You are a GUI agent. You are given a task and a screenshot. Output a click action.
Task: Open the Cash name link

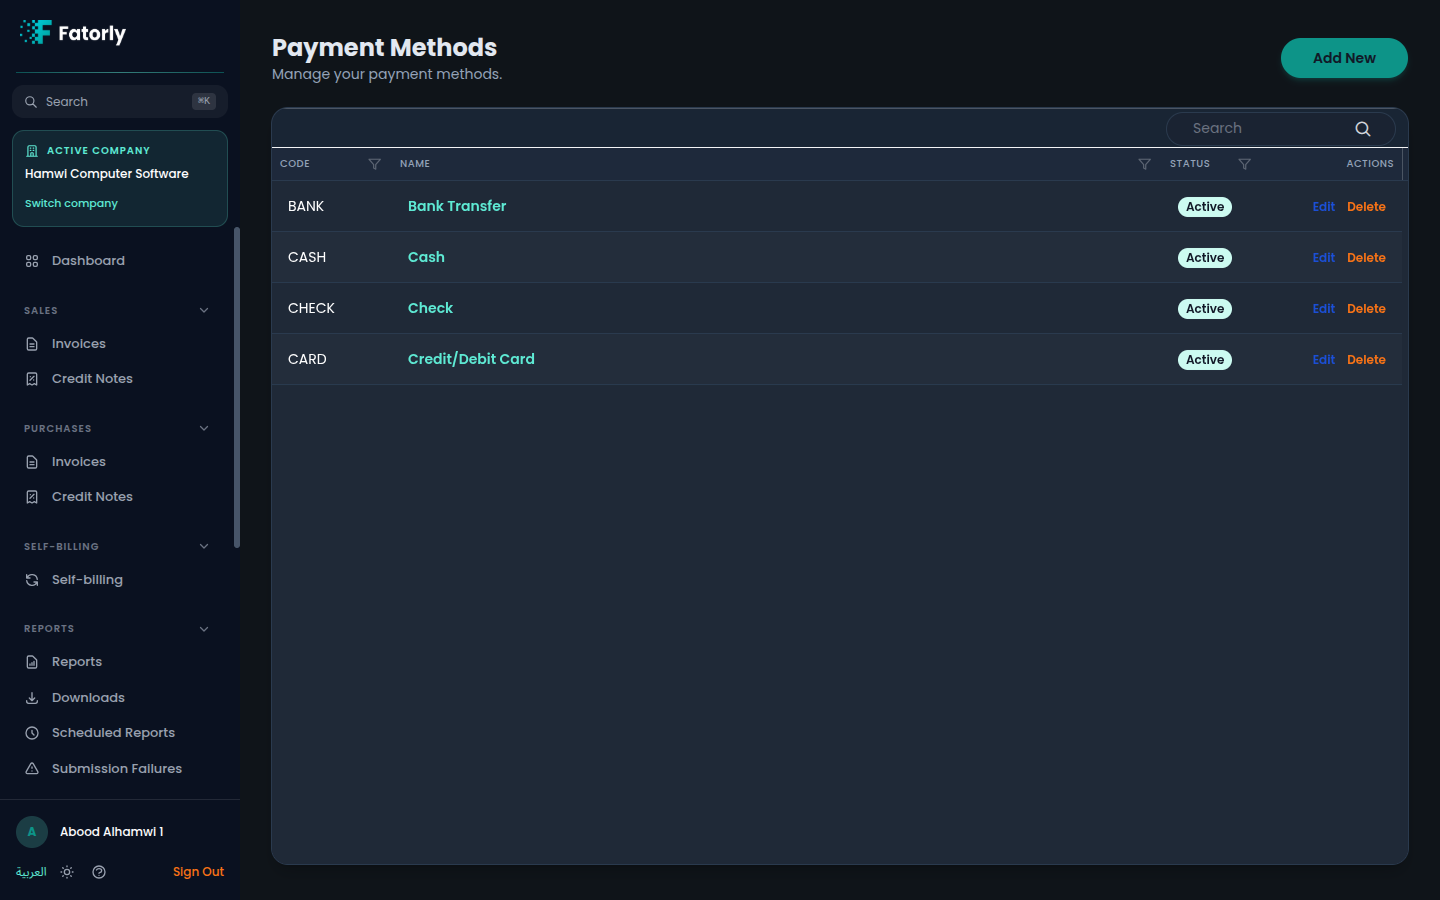coord(426,257)
